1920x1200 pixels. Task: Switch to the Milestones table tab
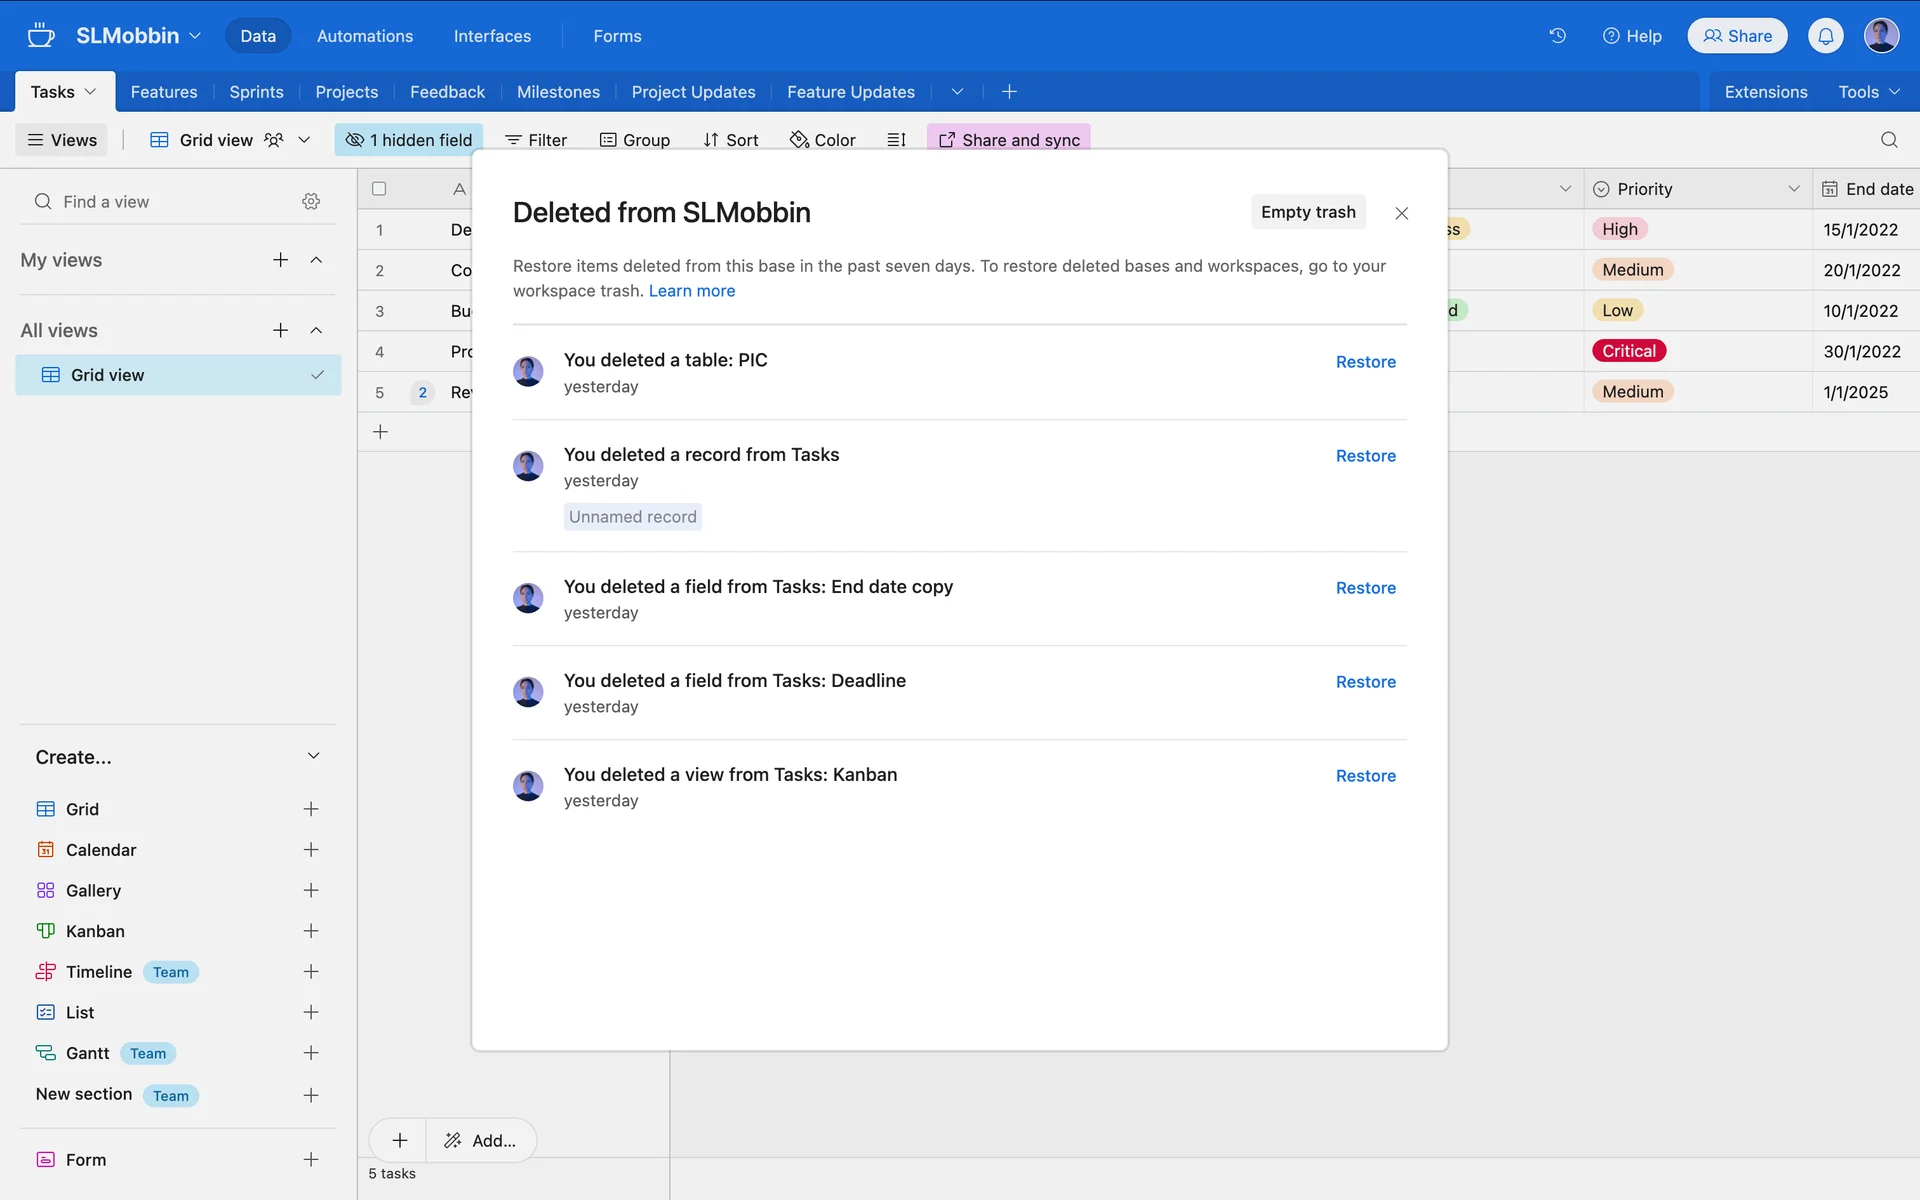(x=558, y=92)
